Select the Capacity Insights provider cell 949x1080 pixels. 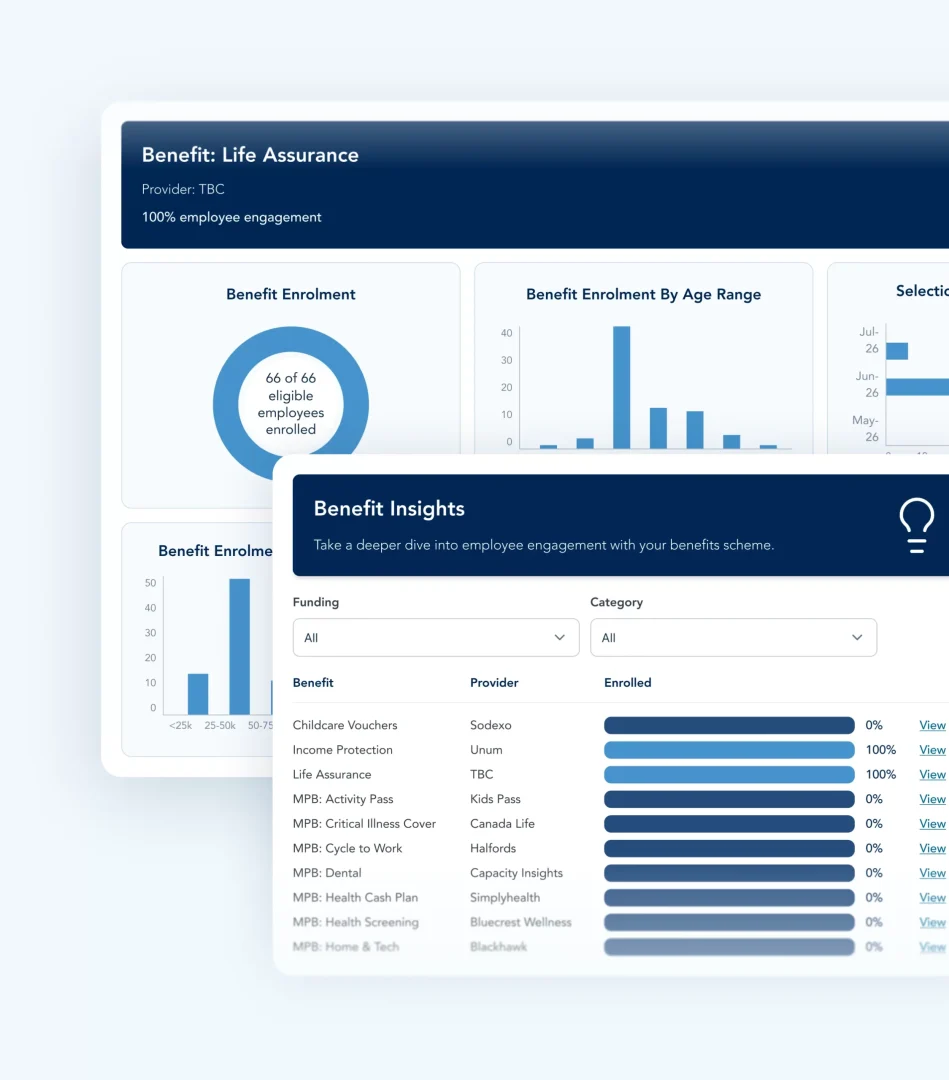coord(517,873)
